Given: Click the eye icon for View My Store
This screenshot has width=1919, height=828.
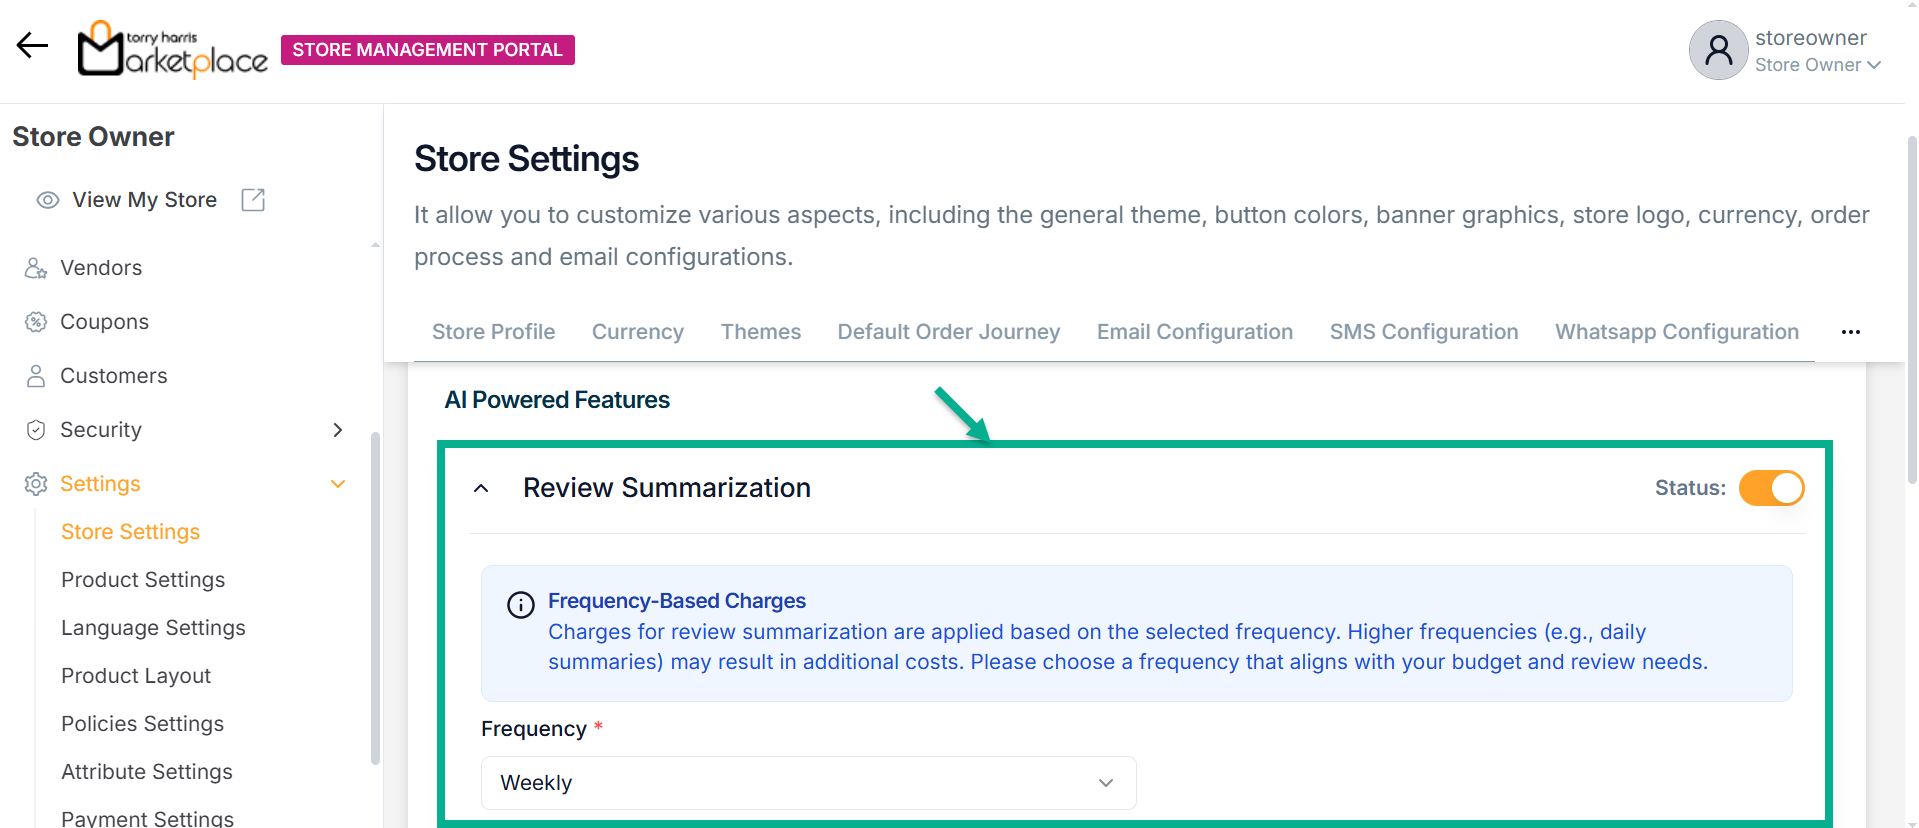Looking at the screenshot, I should [48, 200].
